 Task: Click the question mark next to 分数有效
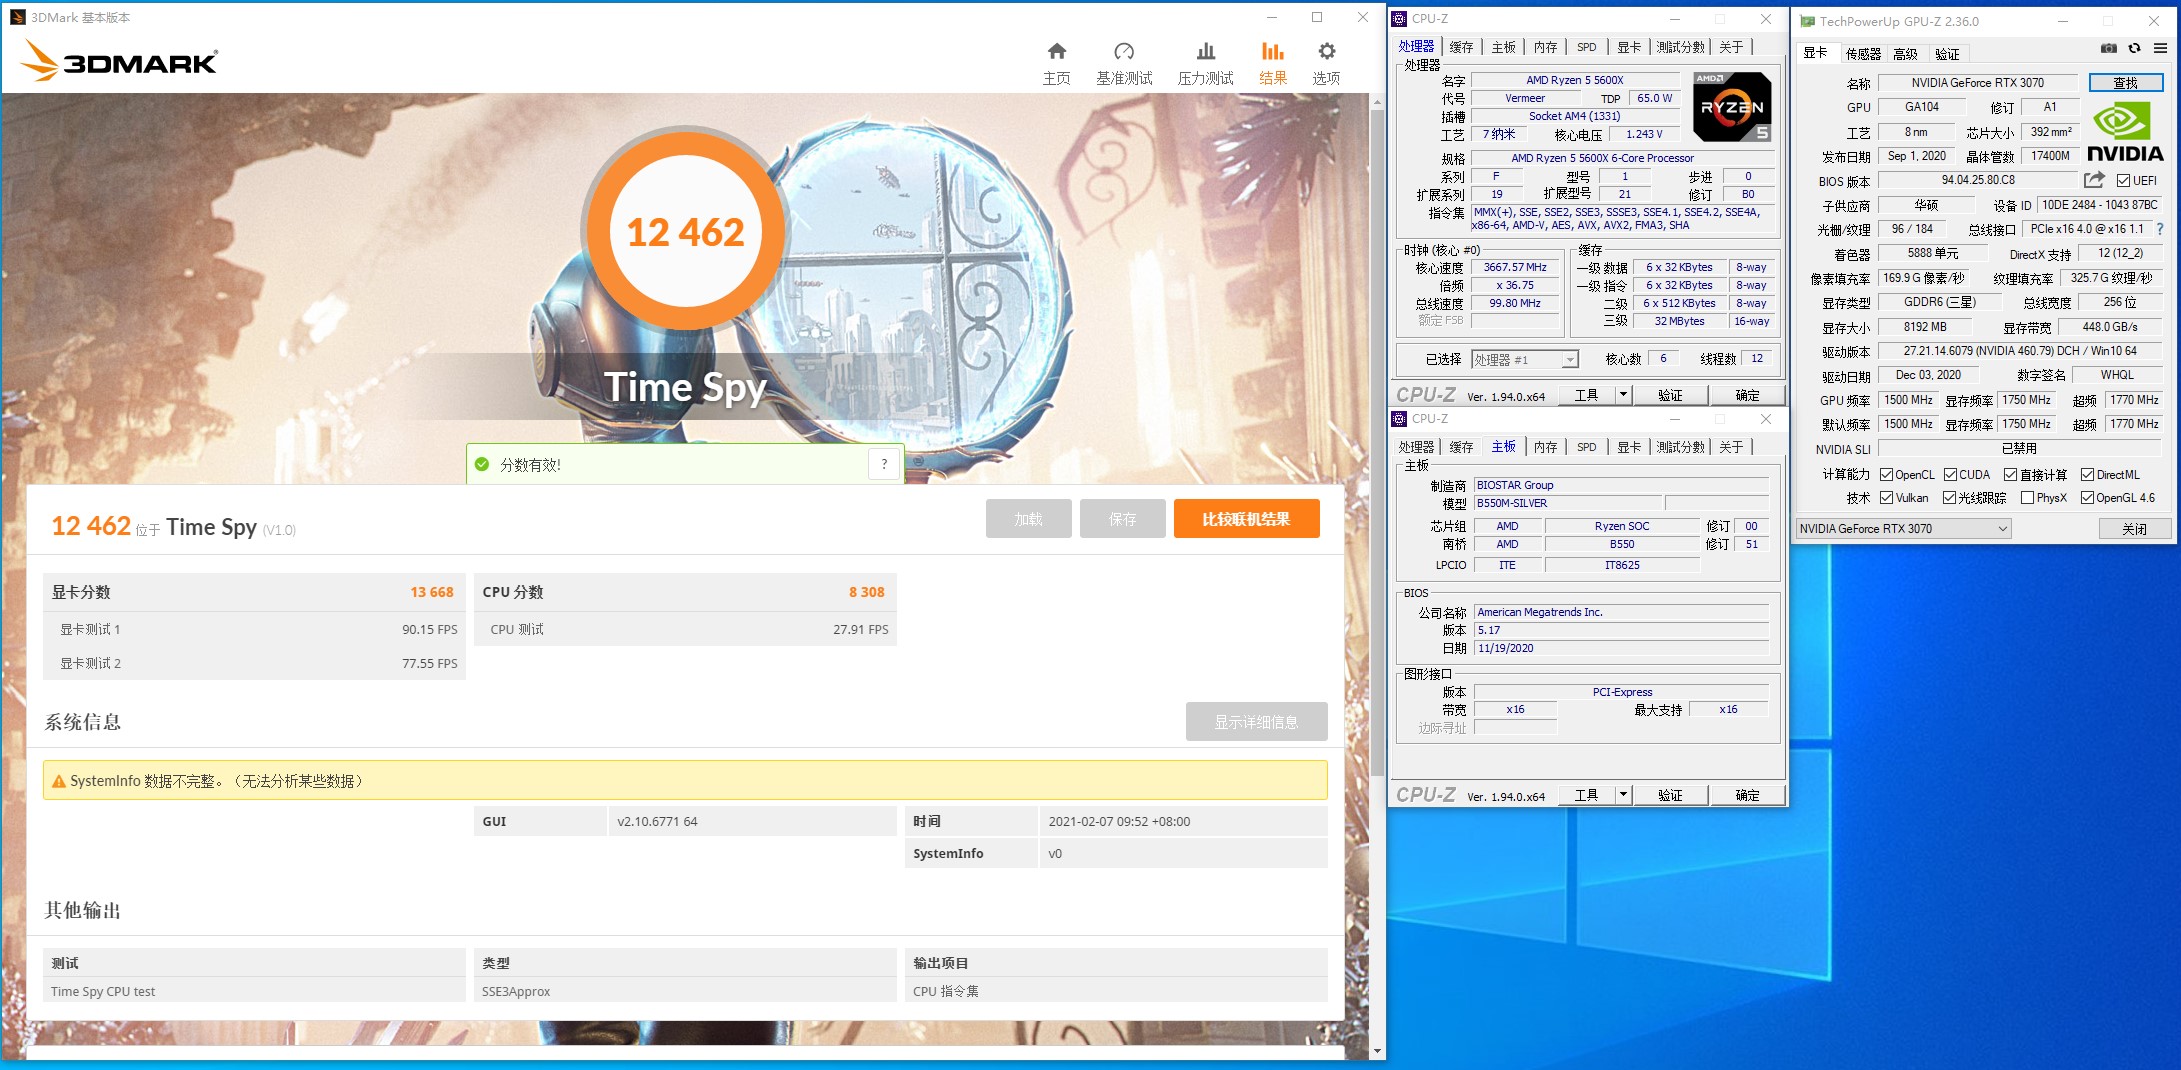[884, 464]
